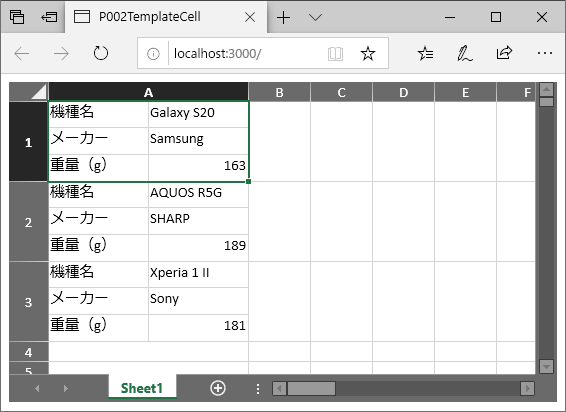Open the favorites hub icon
Screen dimensions: 566x412
point(426,53)
